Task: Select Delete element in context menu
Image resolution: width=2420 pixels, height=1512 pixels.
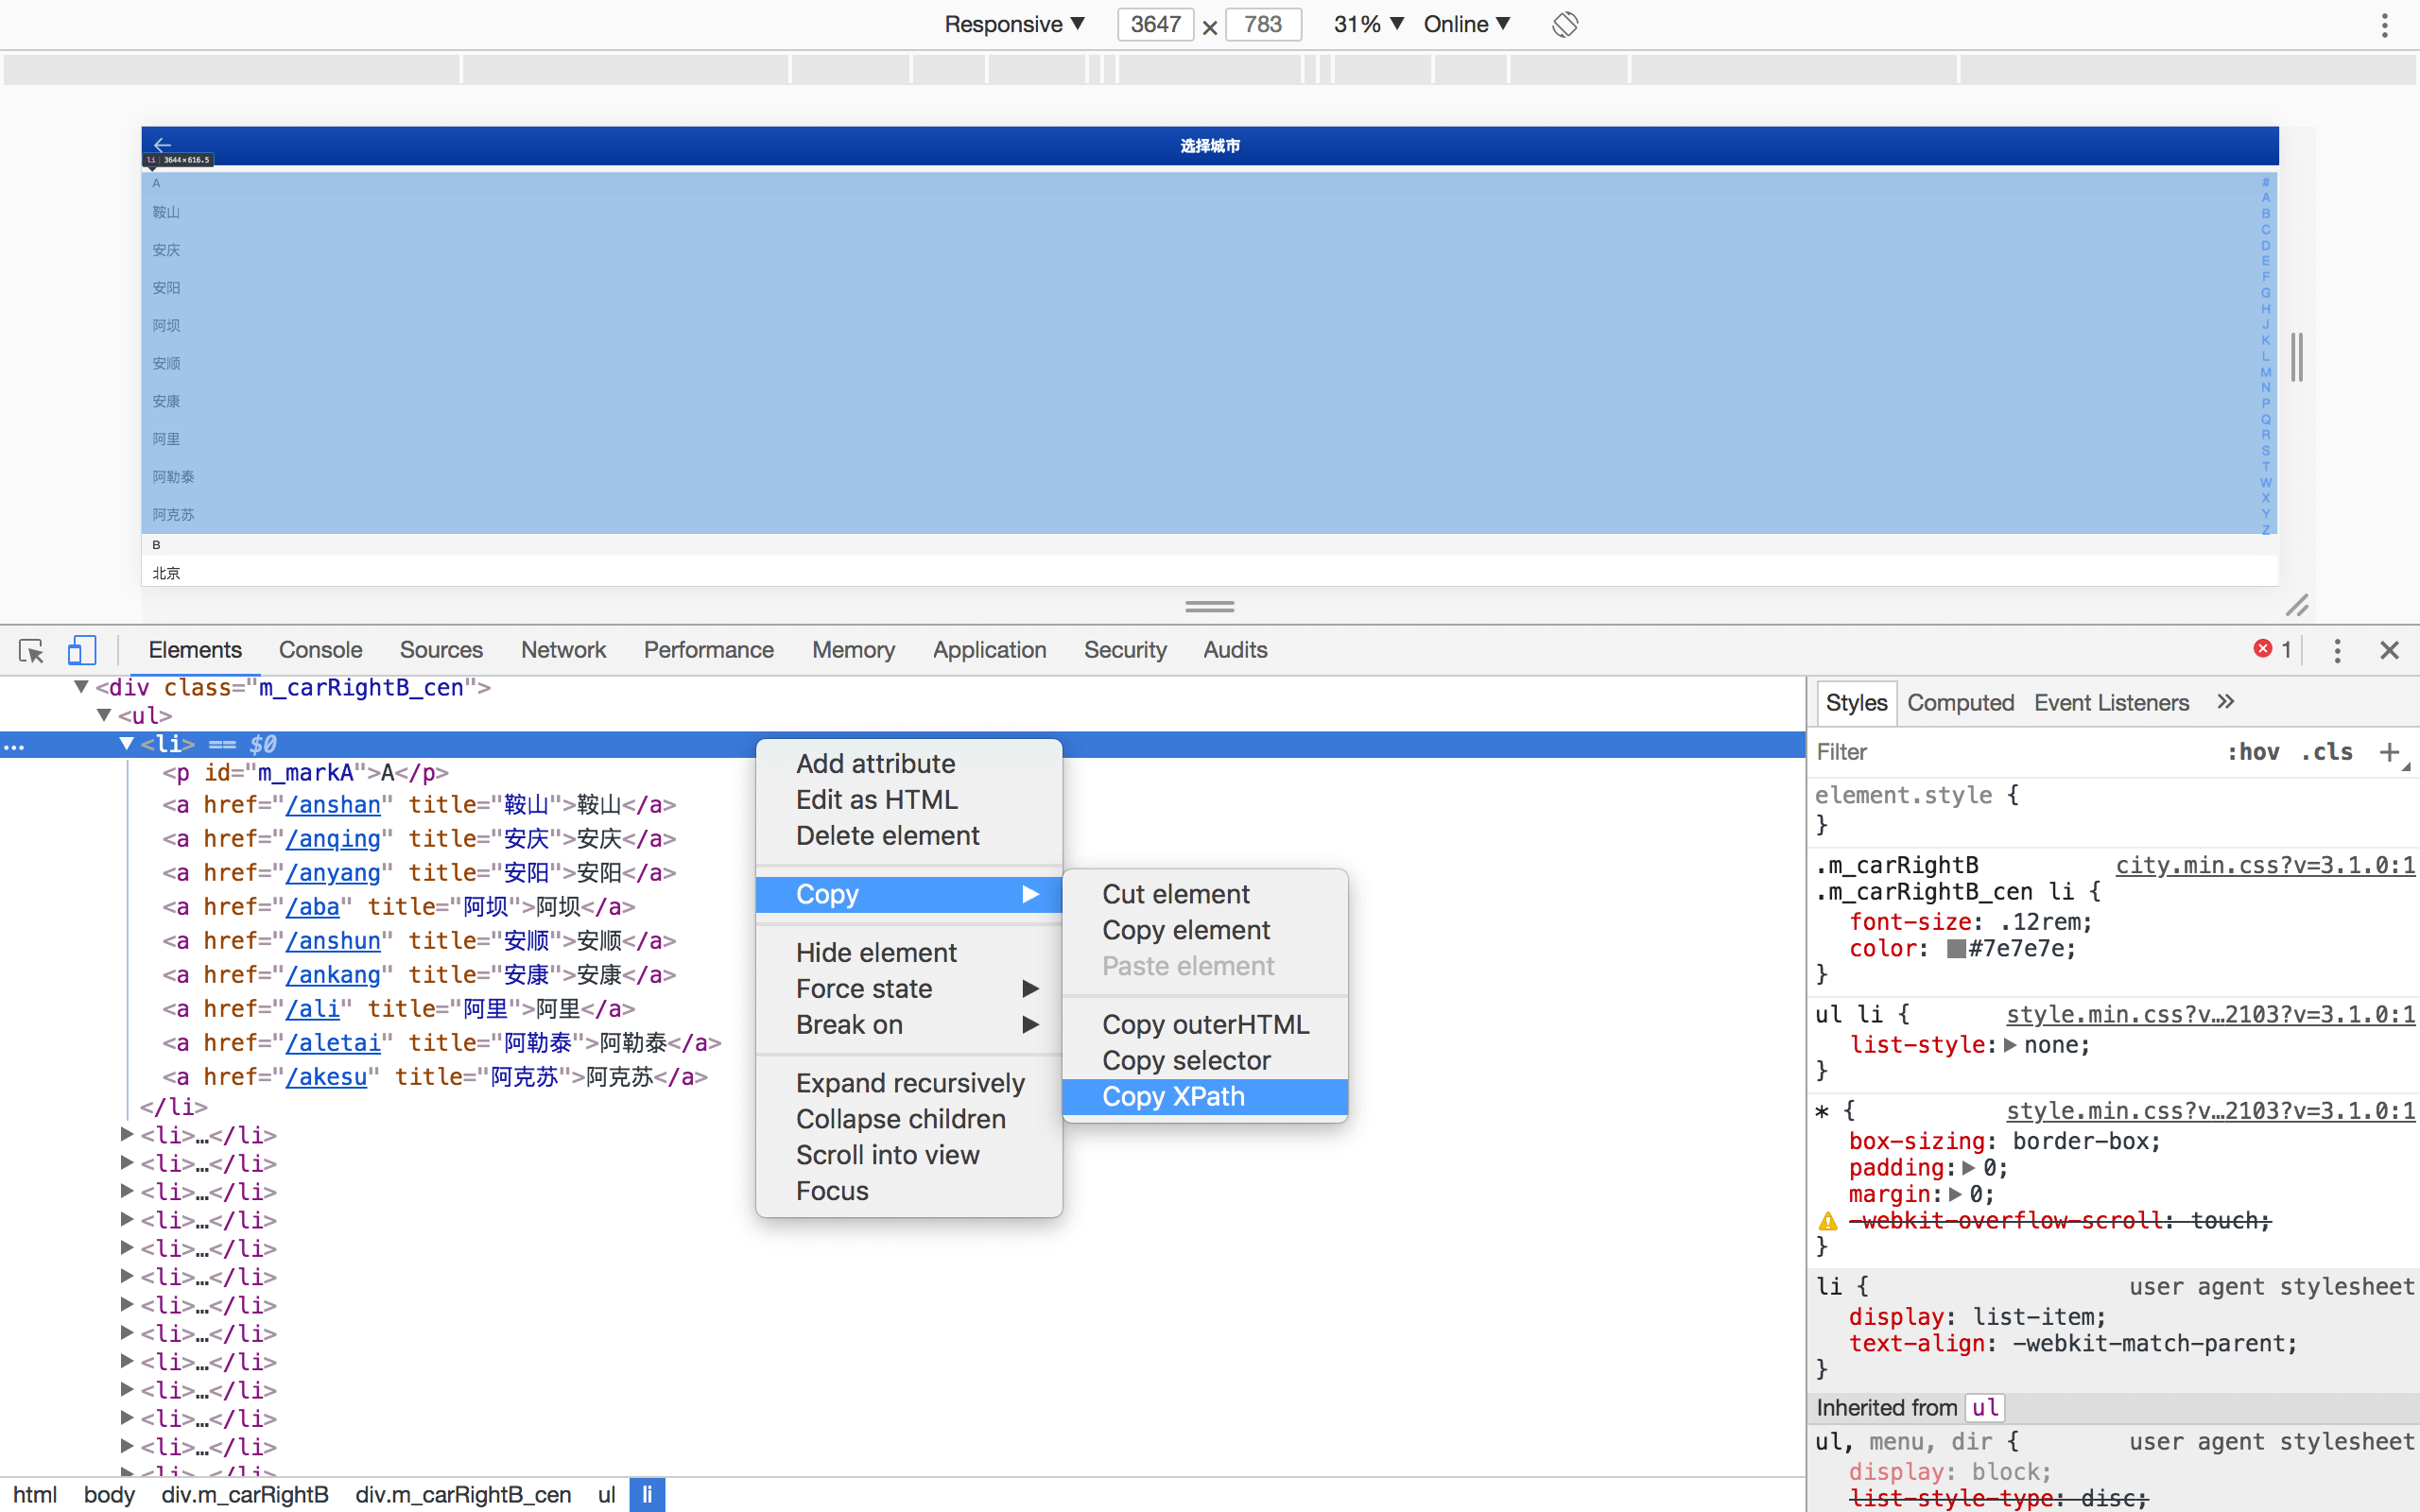Action: [909, 836]
